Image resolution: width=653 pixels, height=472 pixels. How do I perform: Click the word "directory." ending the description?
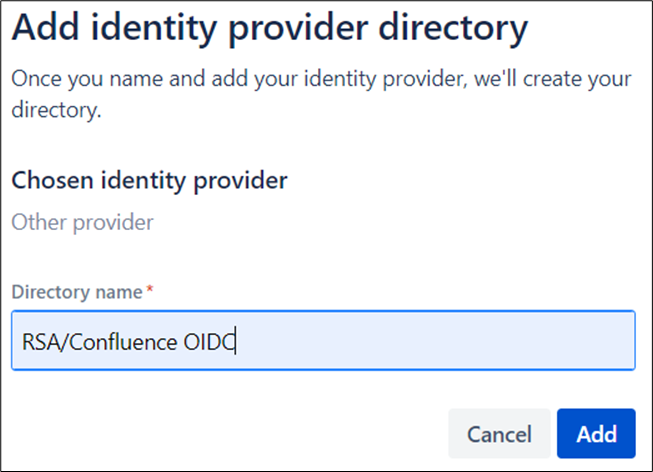56,110
